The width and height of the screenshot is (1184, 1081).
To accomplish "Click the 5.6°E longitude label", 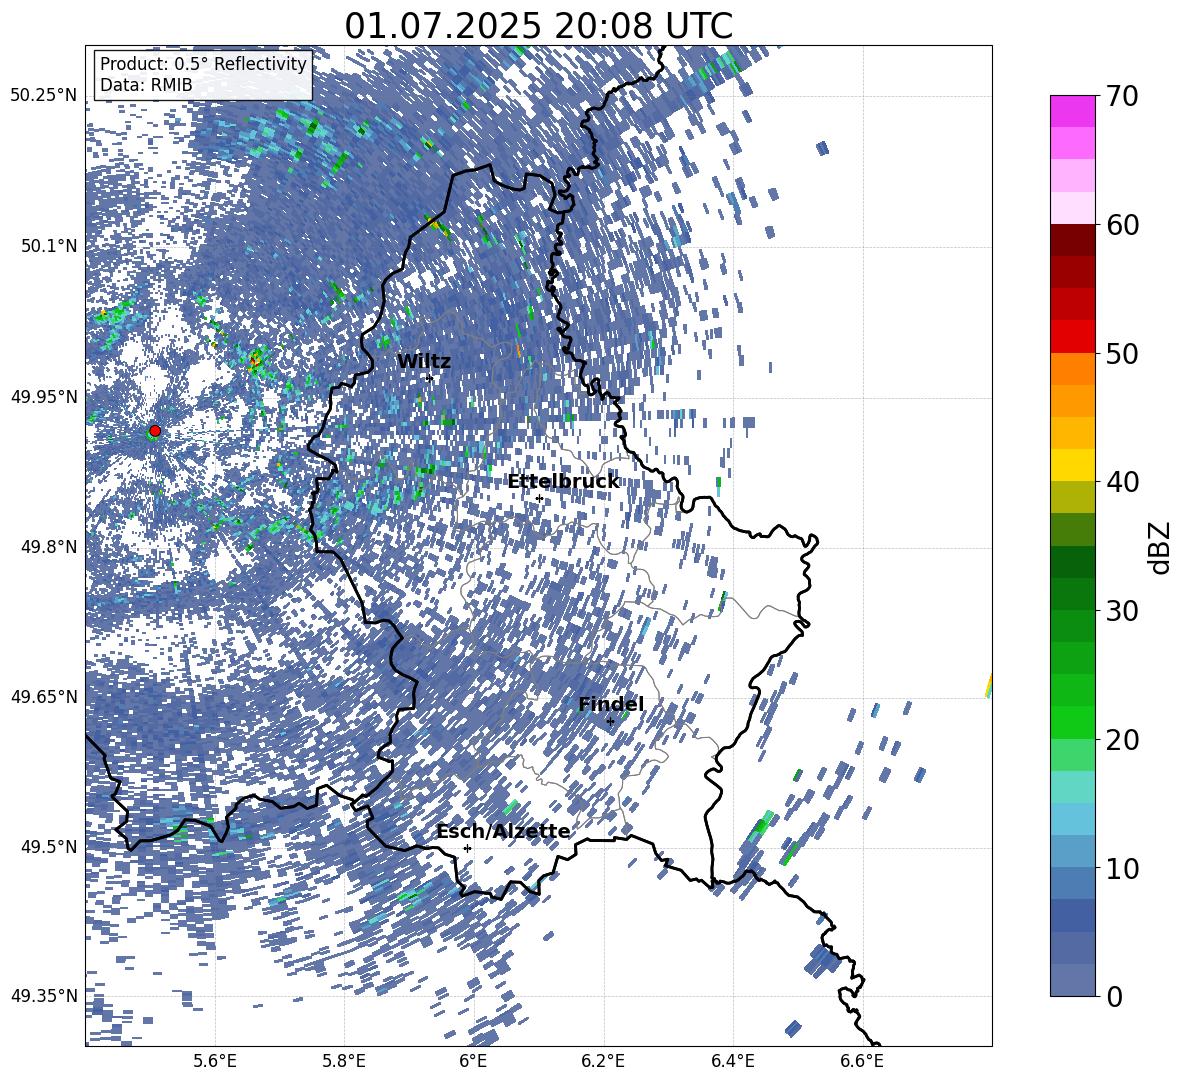I will [214, 1061].
